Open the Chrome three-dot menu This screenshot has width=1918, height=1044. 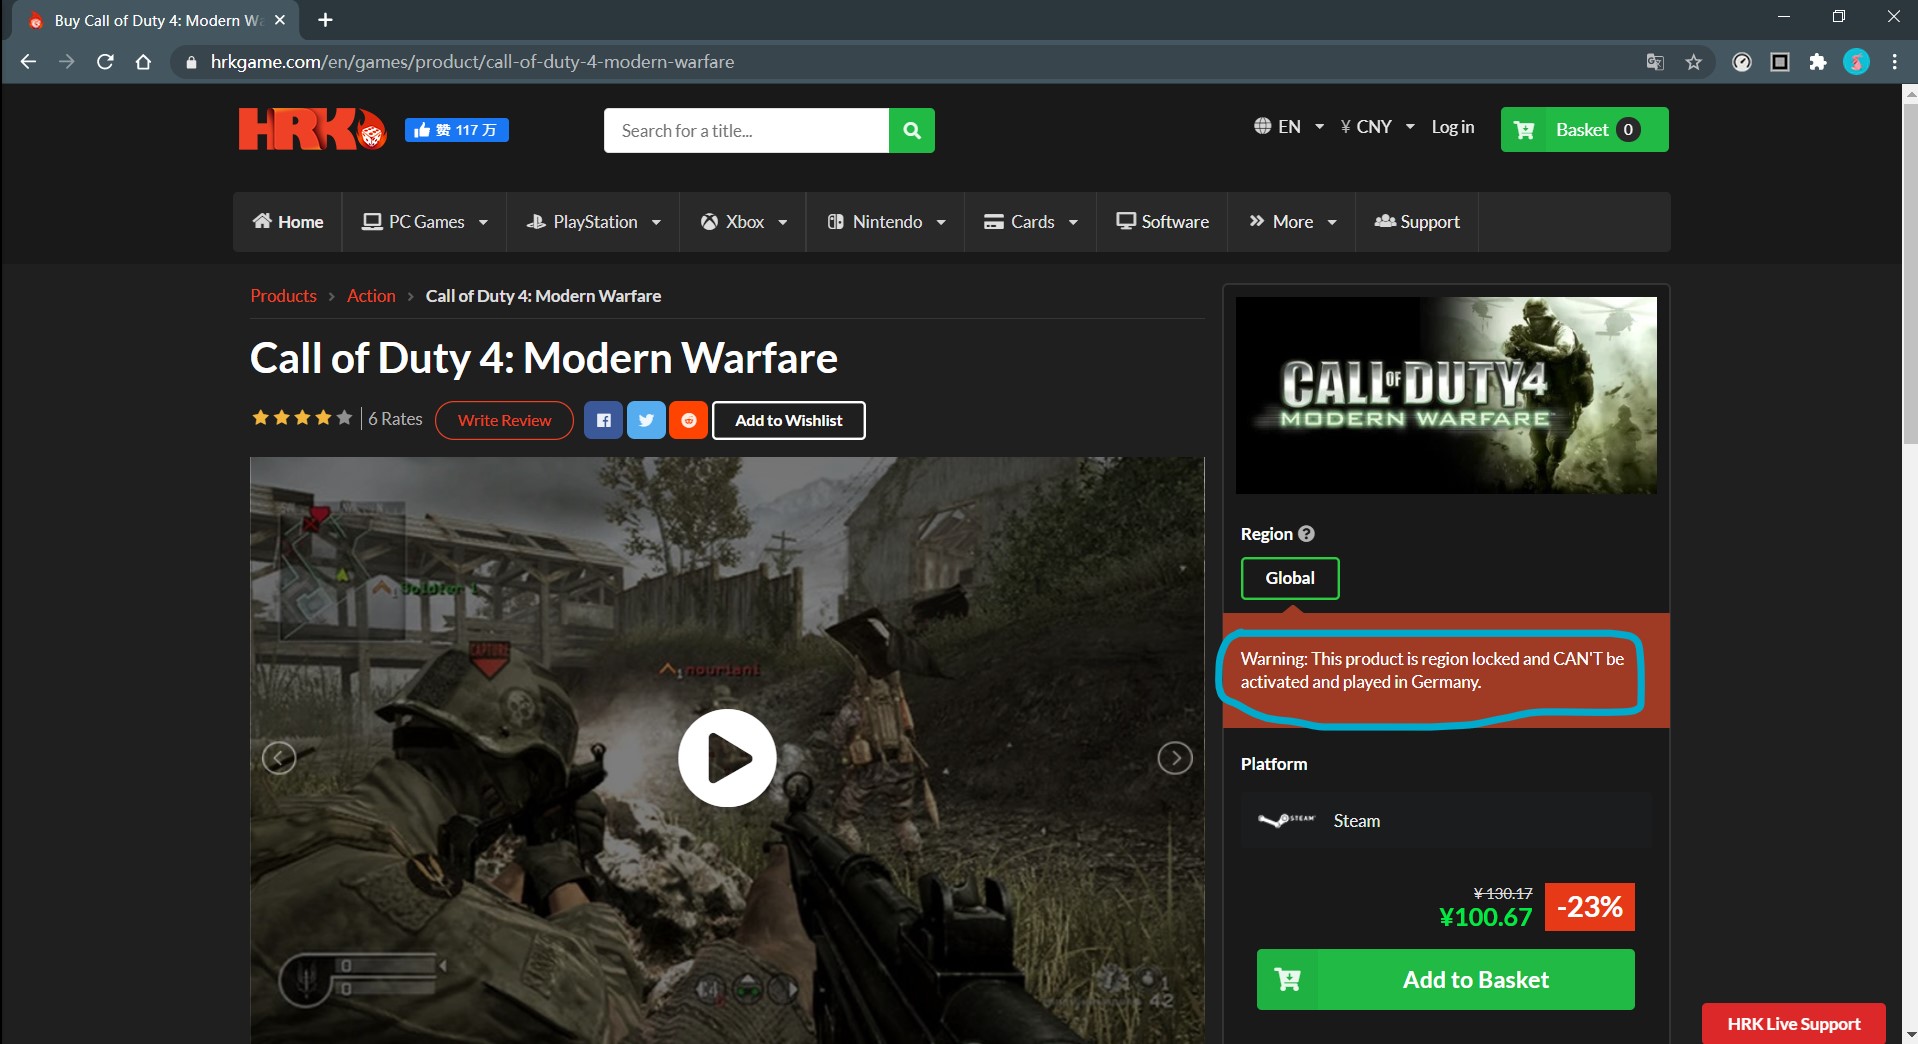click(x=1895, y=62)
